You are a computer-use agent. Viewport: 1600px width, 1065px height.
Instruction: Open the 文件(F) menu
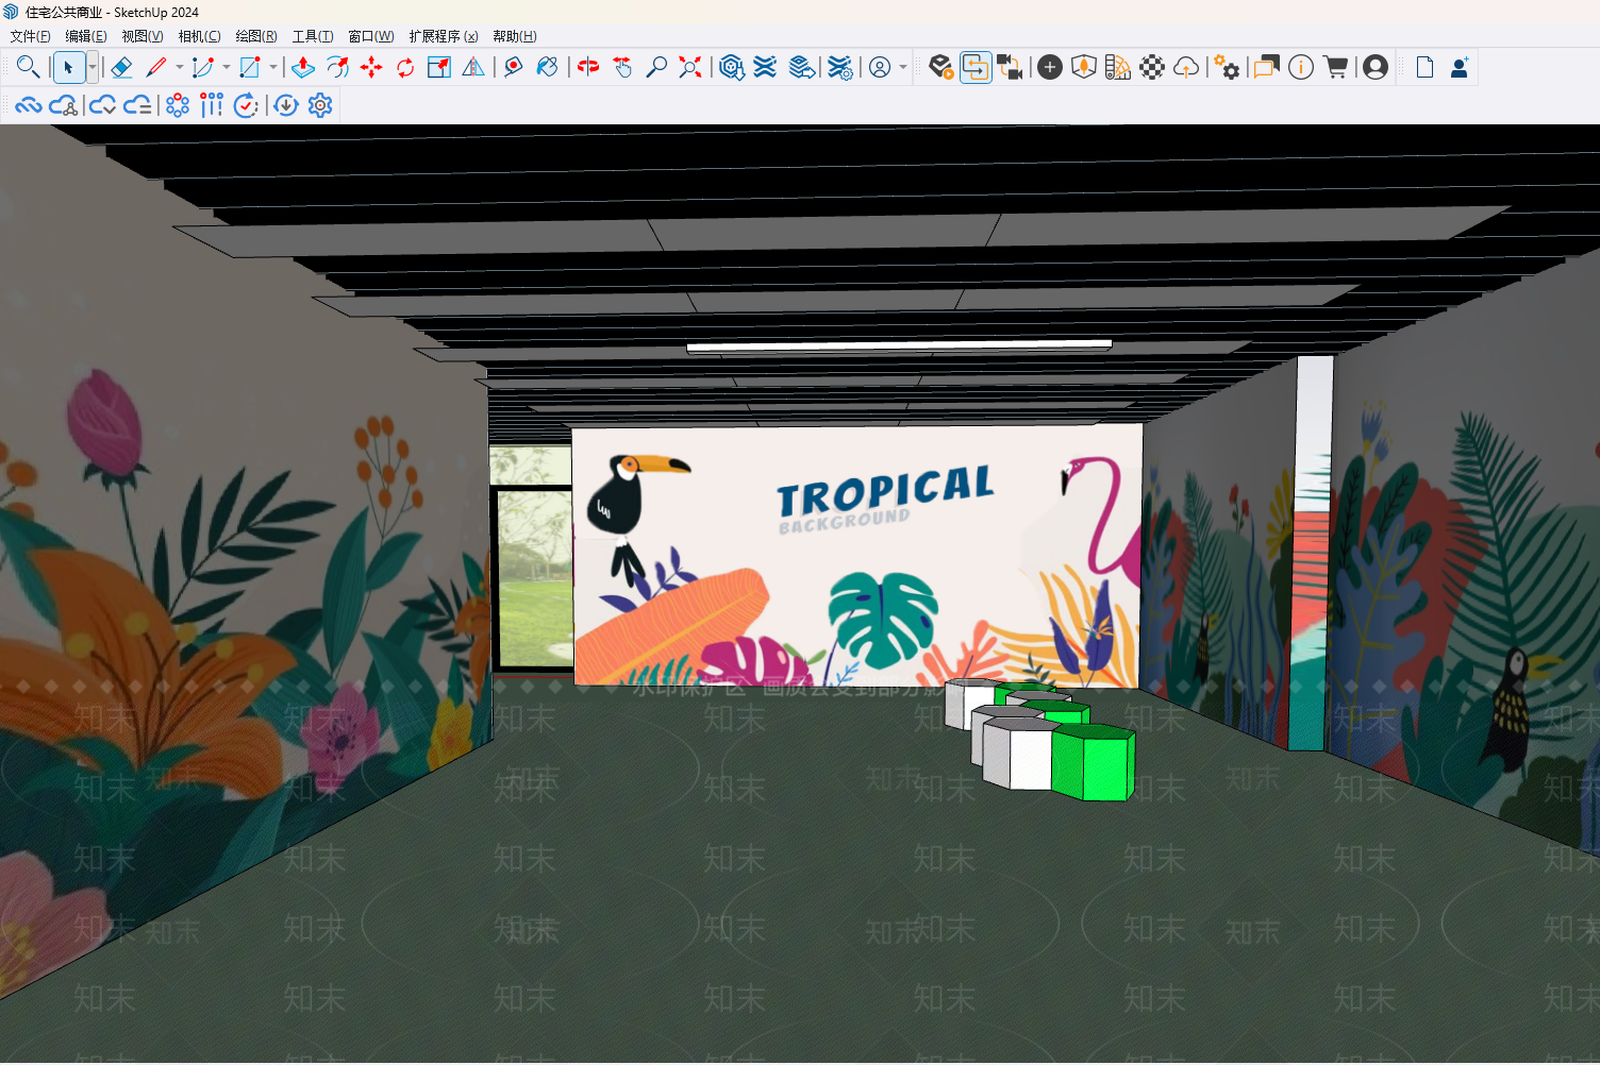pos(30,36)
